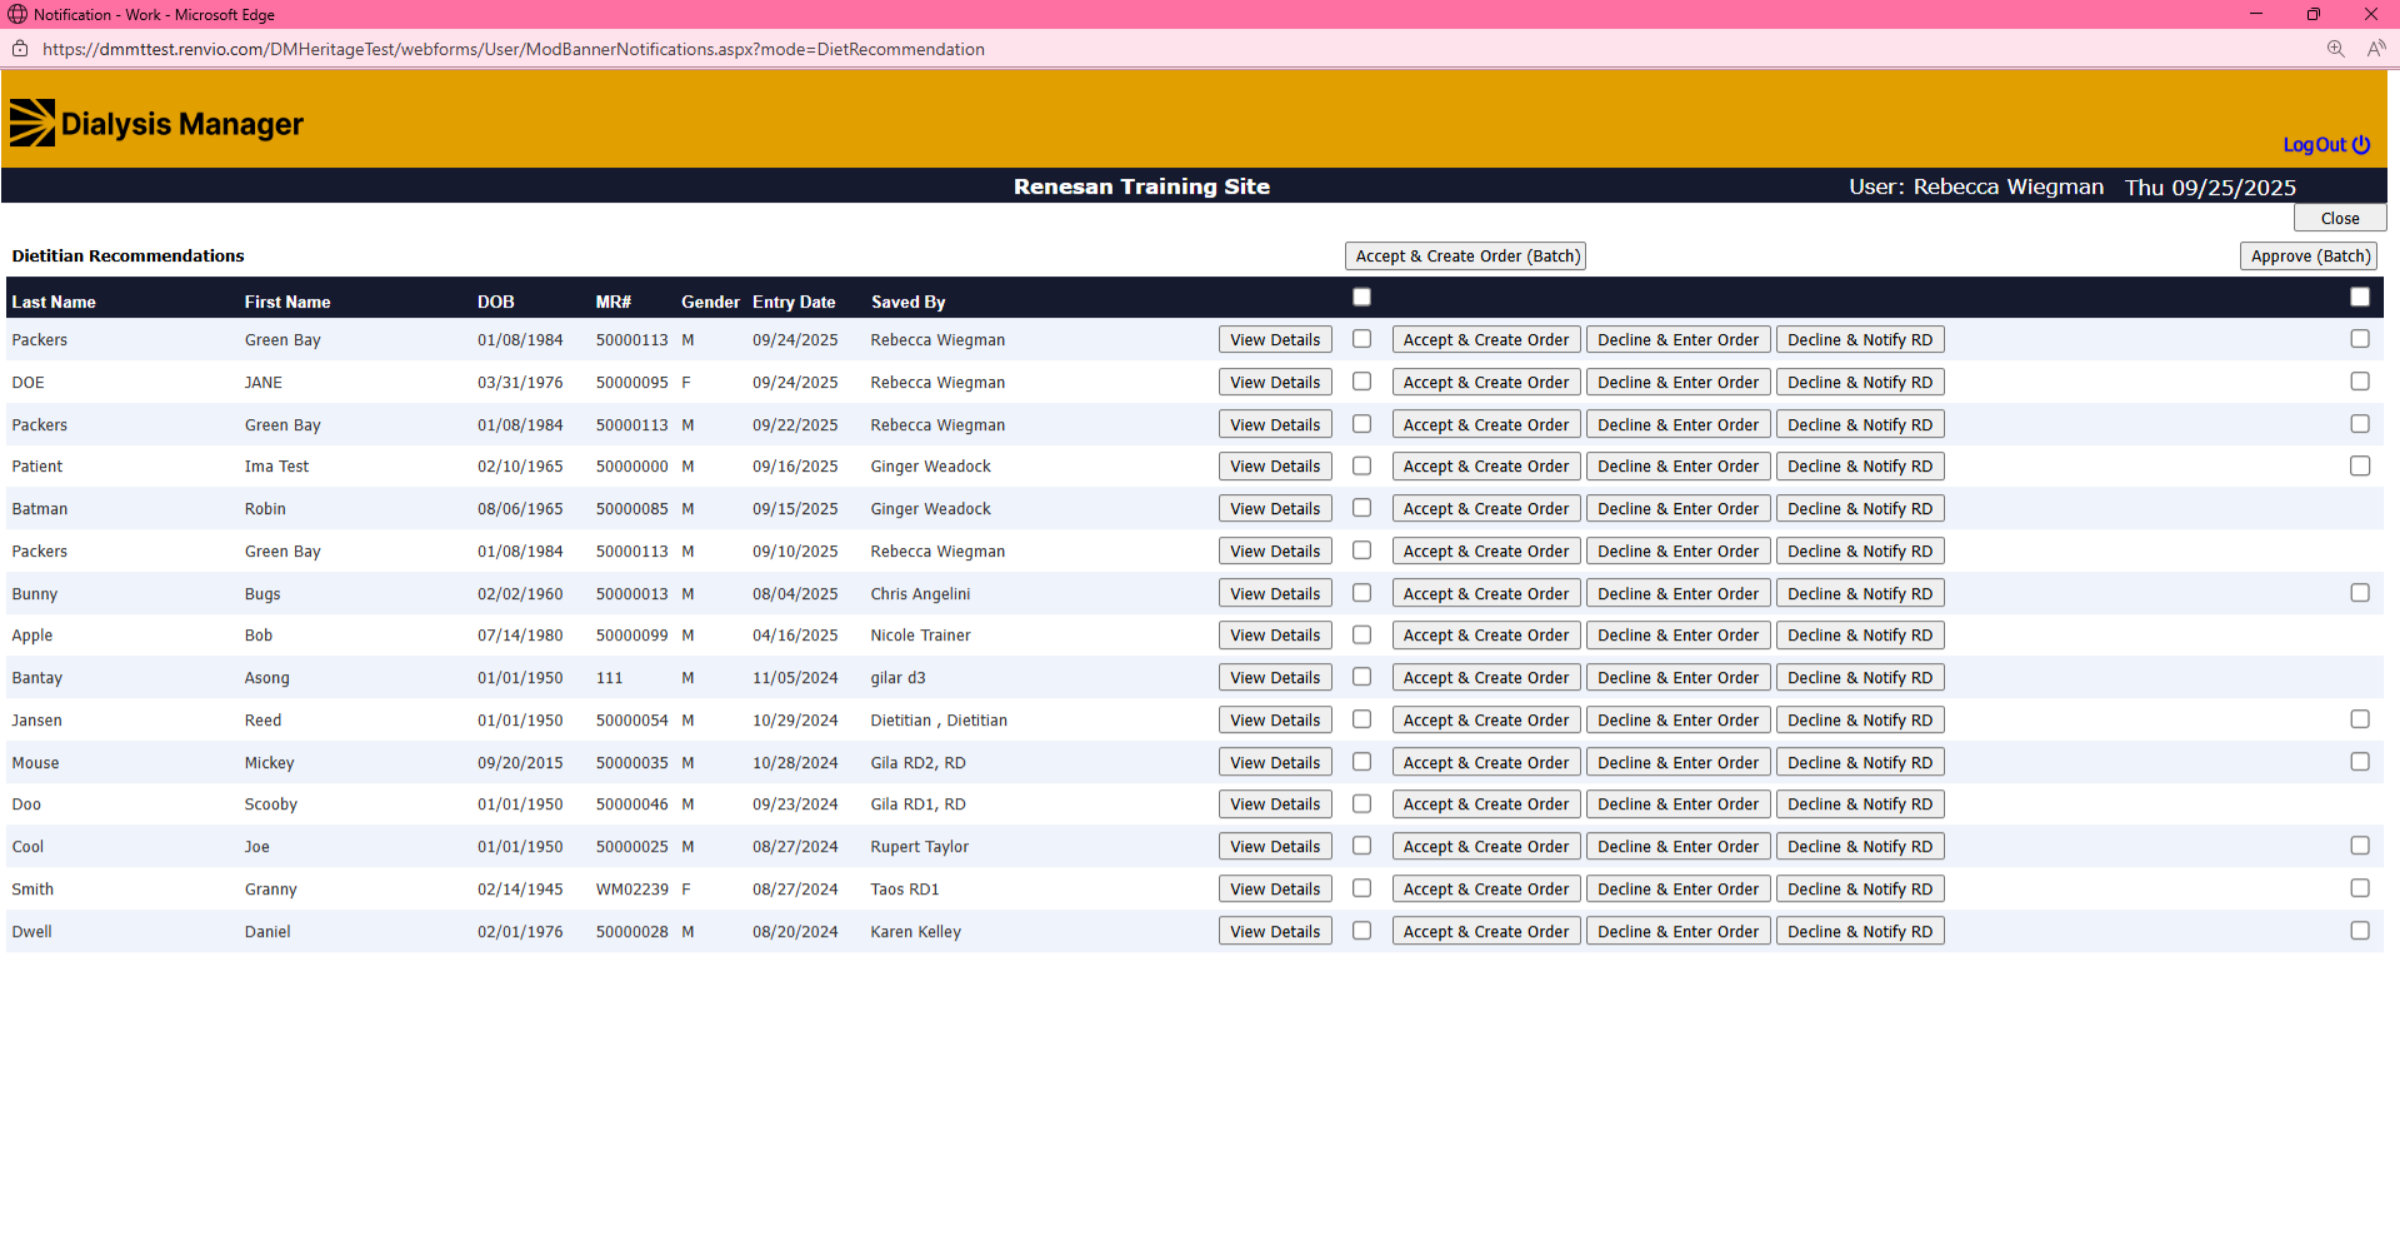This screenshot has height=1238, width=2400.
Task: Decline & Enter Order for Jansen Reed
Action: click(1678, 720)
